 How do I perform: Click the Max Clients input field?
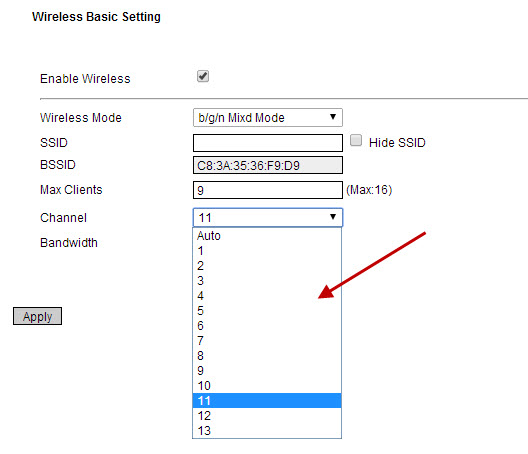268,190
